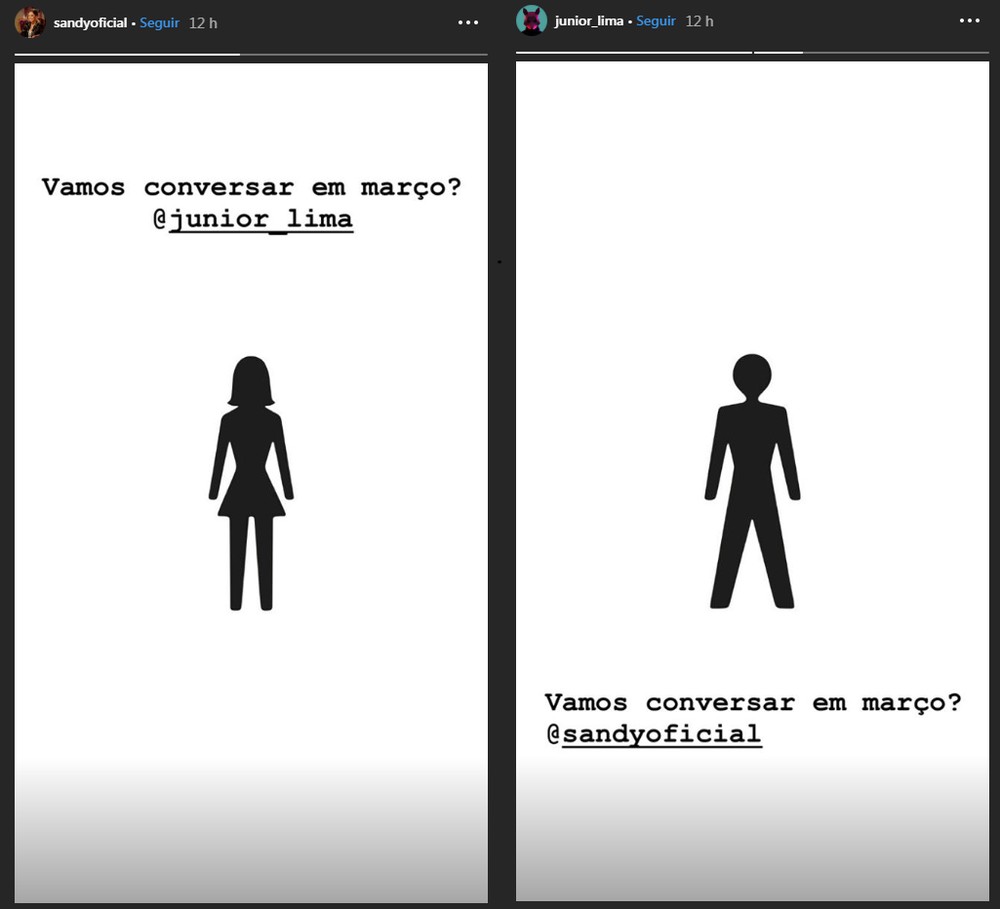
Task: Click the 12 h timestamp on sandyoficial's story
Action: click(203, 22)
